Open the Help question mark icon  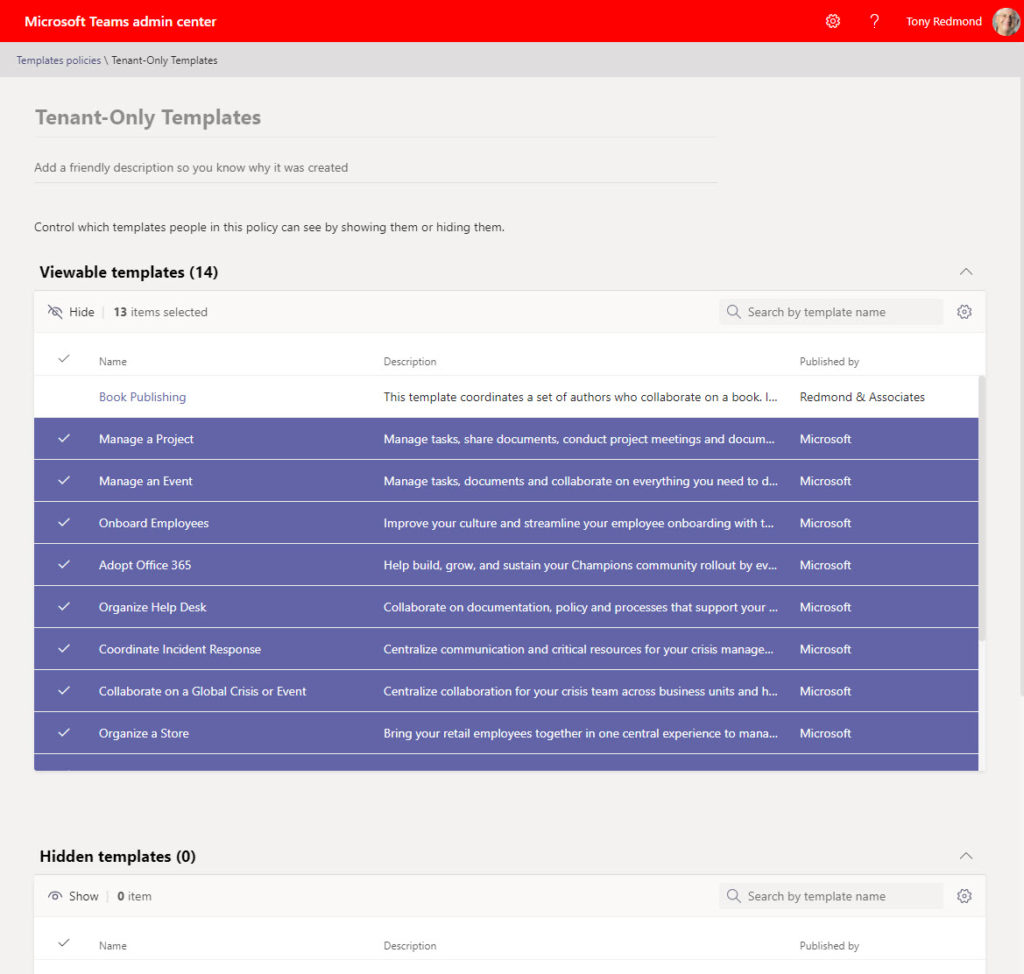[x=874, y=22]
